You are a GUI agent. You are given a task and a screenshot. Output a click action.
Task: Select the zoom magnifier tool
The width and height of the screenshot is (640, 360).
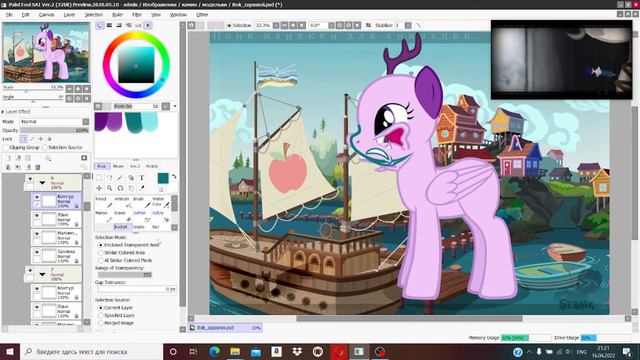(110, 188)
